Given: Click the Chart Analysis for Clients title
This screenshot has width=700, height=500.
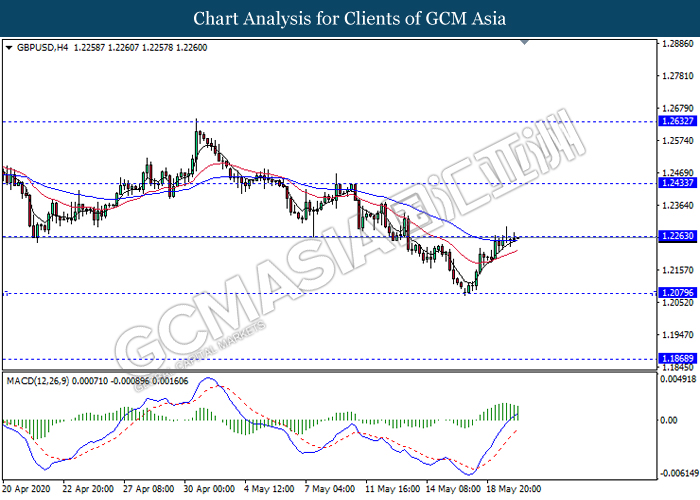Looking at the screenshot, I should [x=350, y=19].
